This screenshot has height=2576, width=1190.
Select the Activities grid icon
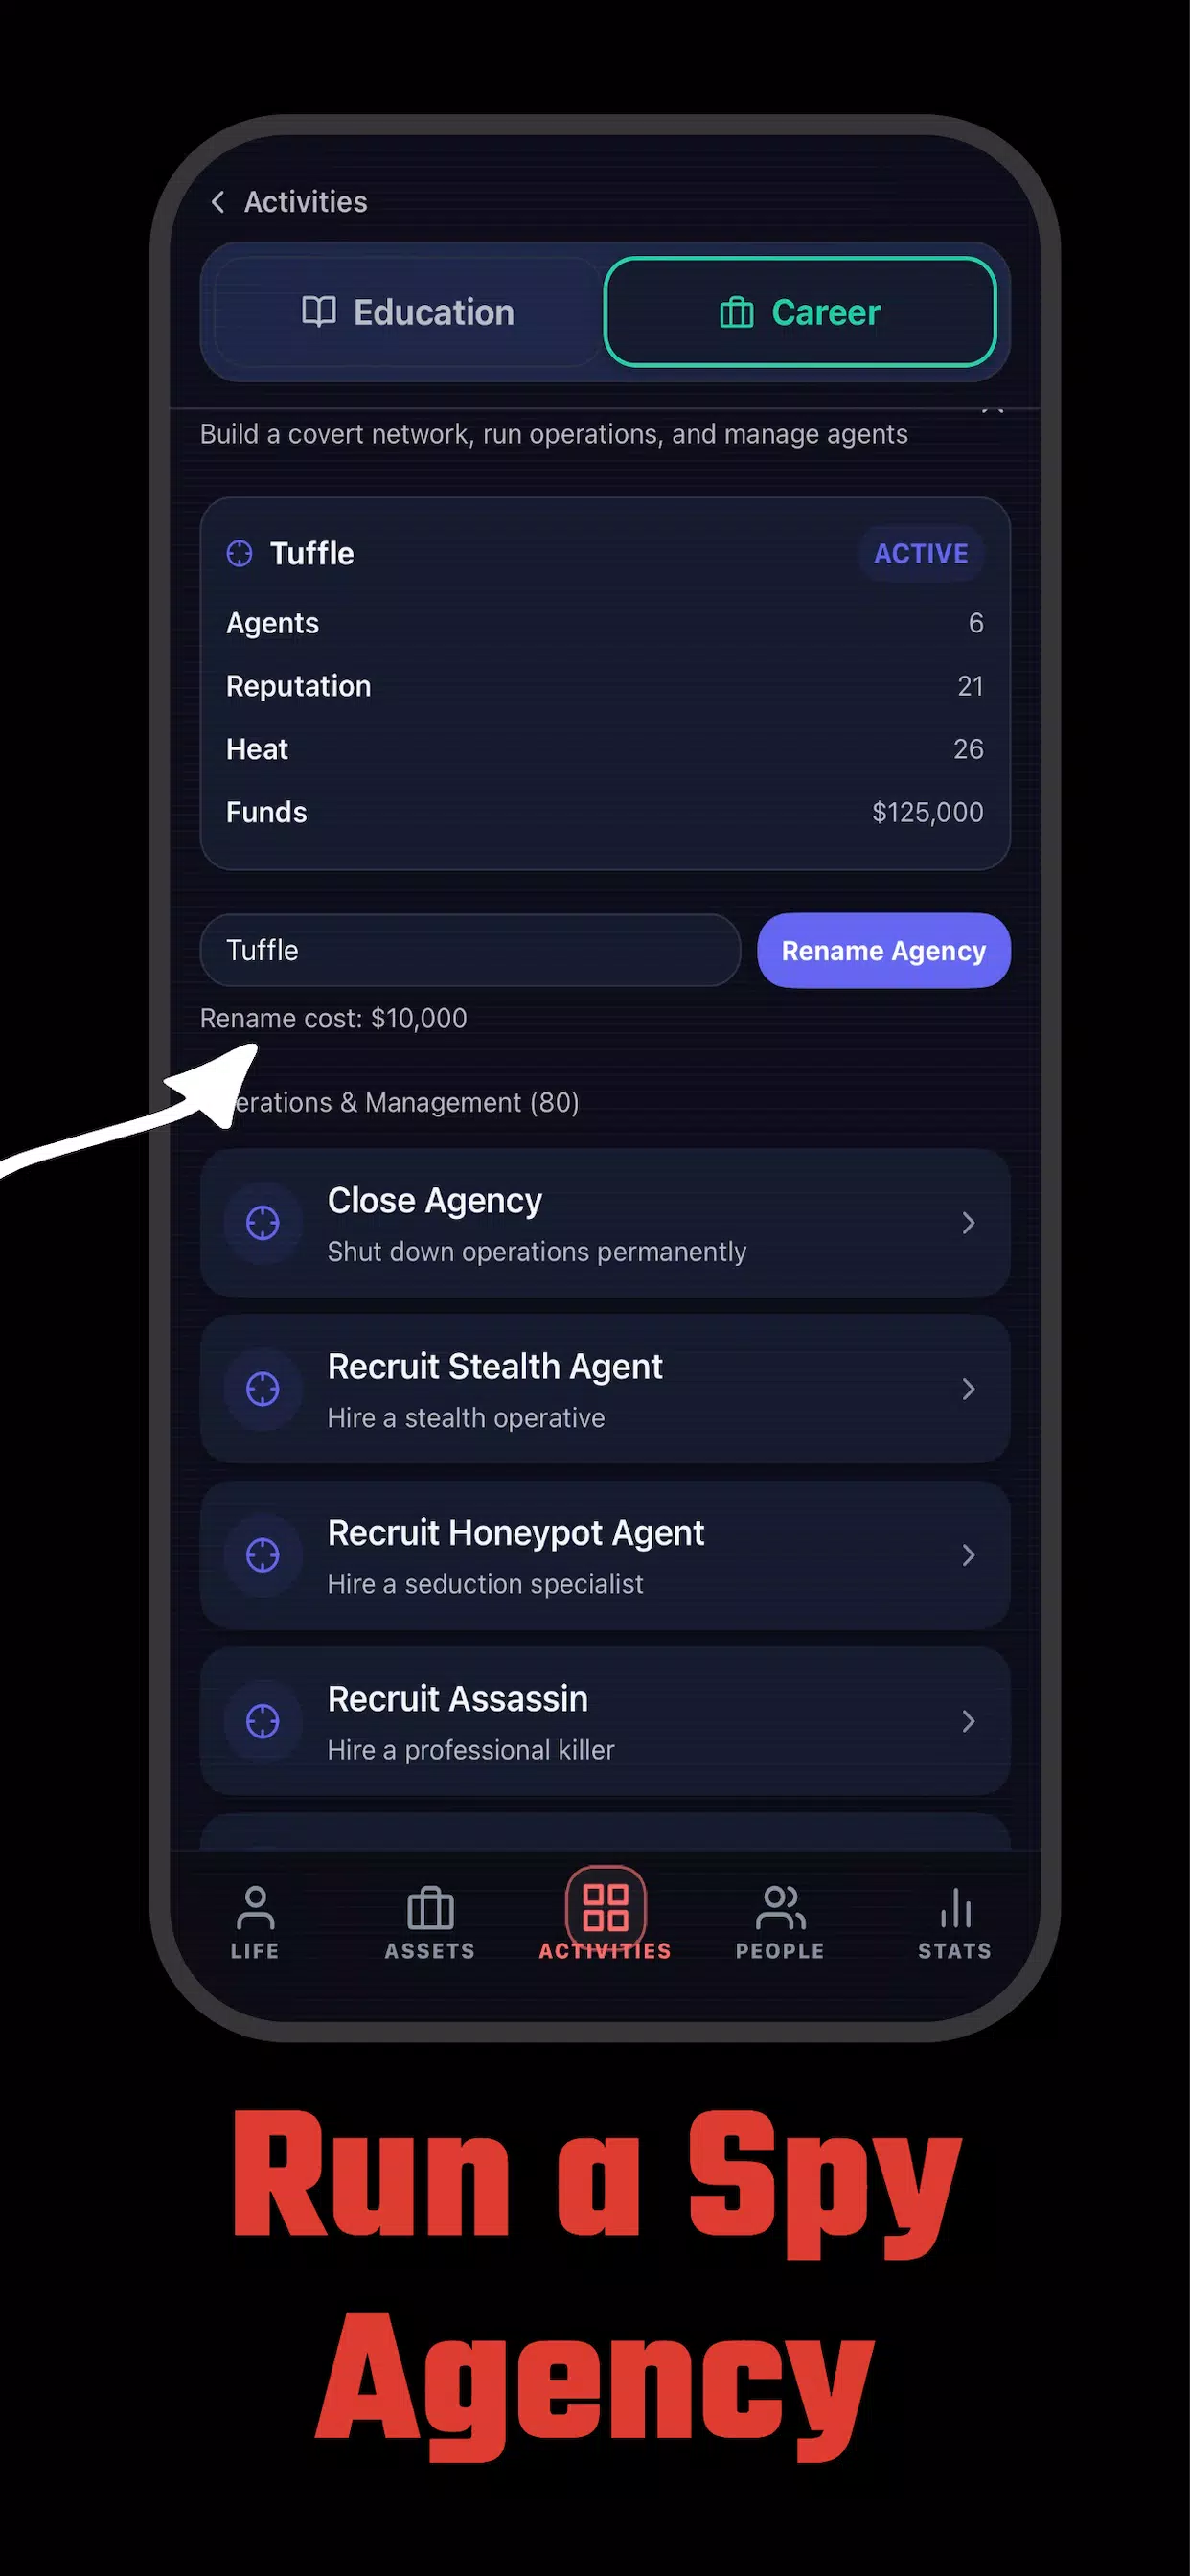pos(605,1906)
